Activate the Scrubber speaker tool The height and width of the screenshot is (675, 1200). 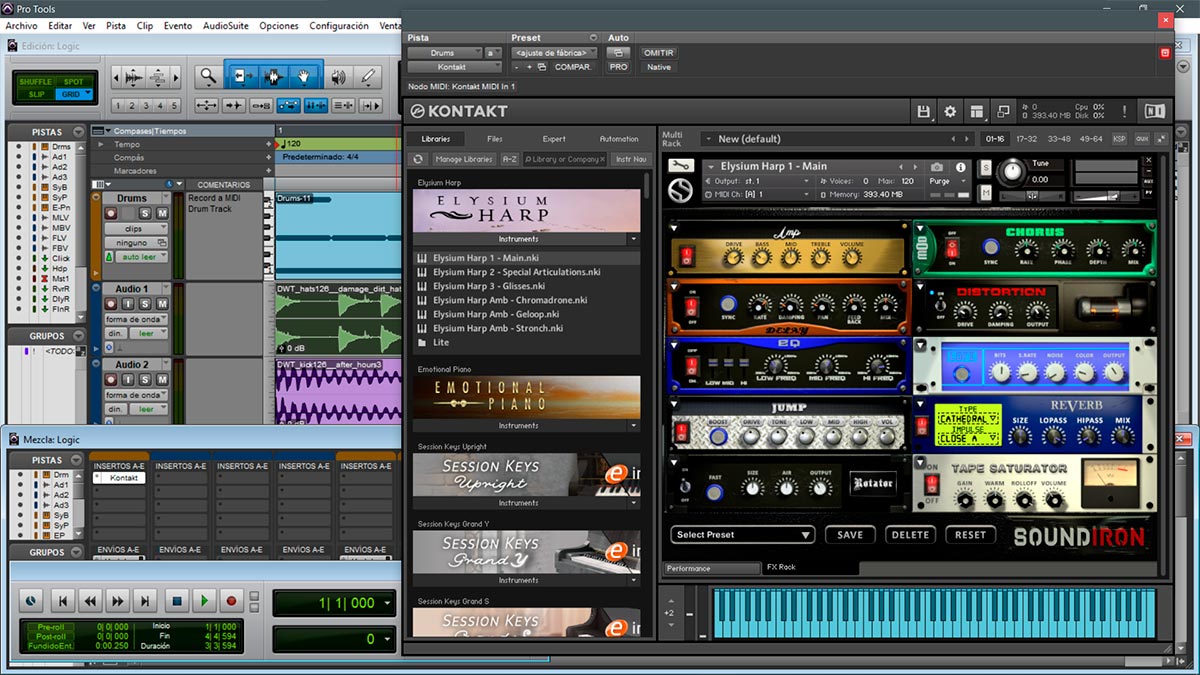click(x=338, y=76)
